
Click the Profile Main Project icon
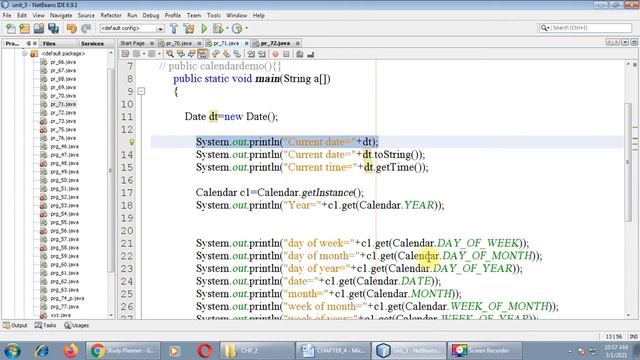[x=237, y=28]
